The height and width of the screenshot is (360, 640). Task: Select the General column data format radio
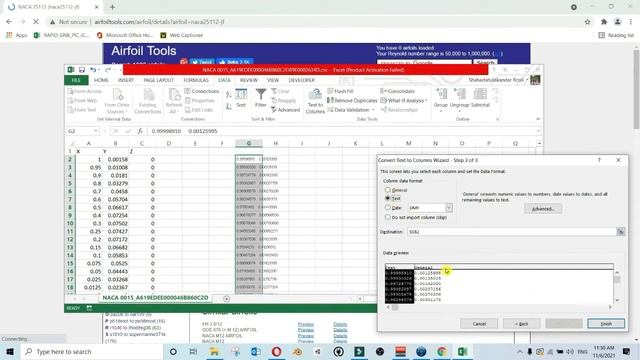388,190
